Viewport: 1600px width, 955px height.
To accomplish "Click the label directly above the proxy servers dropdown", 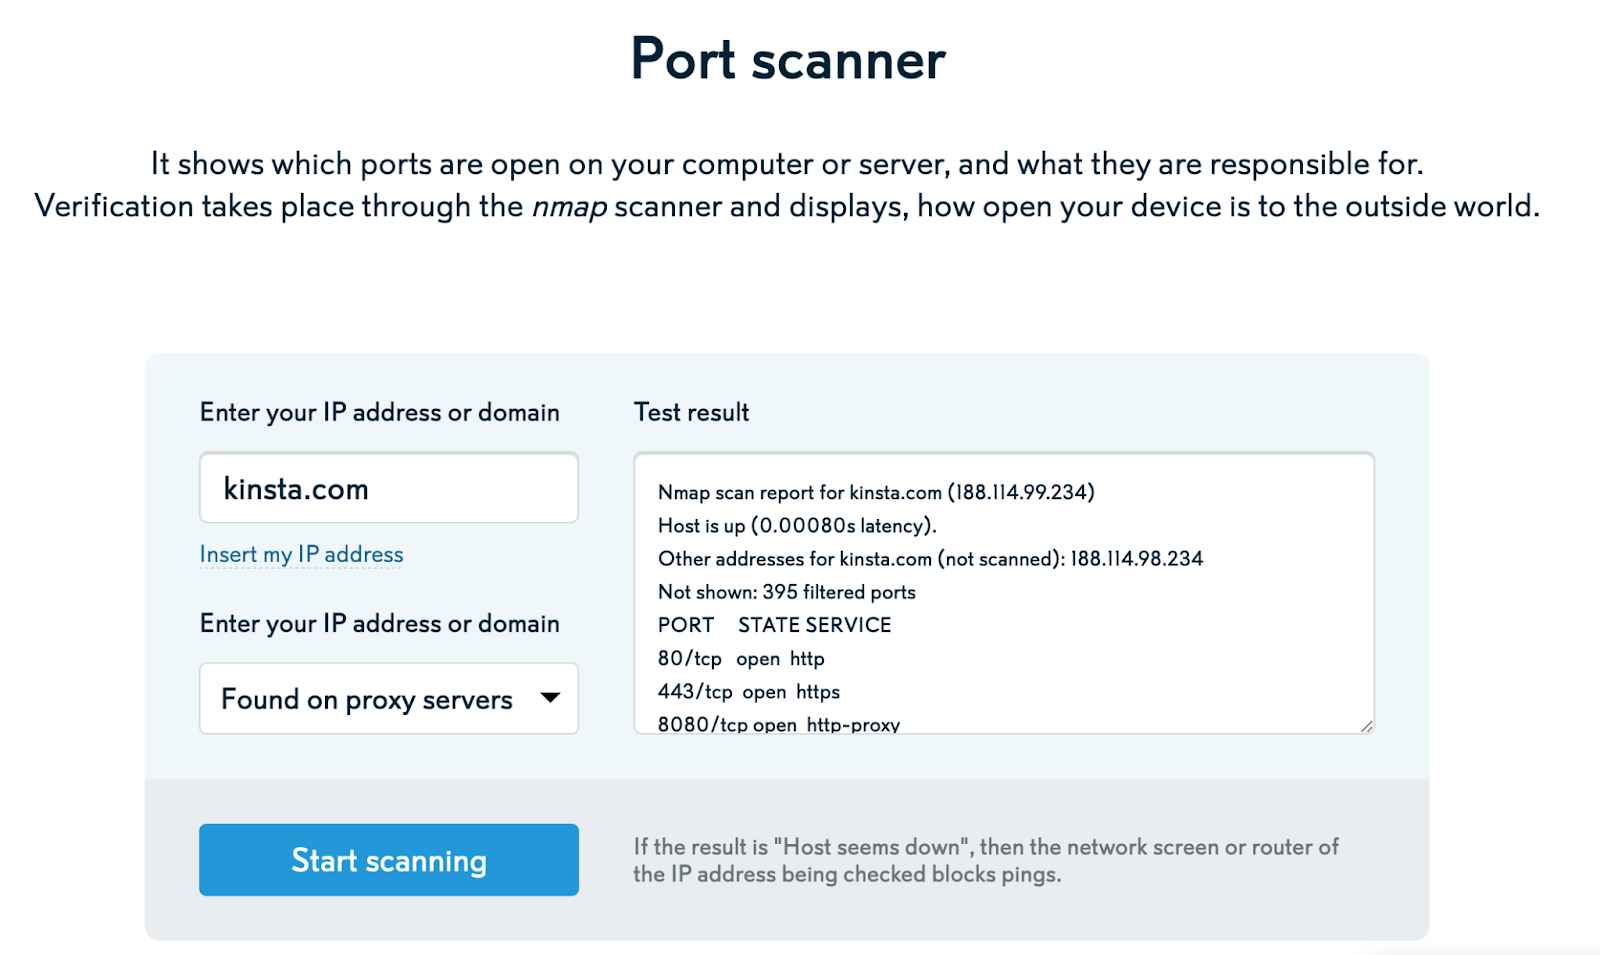I will point(379,623).
